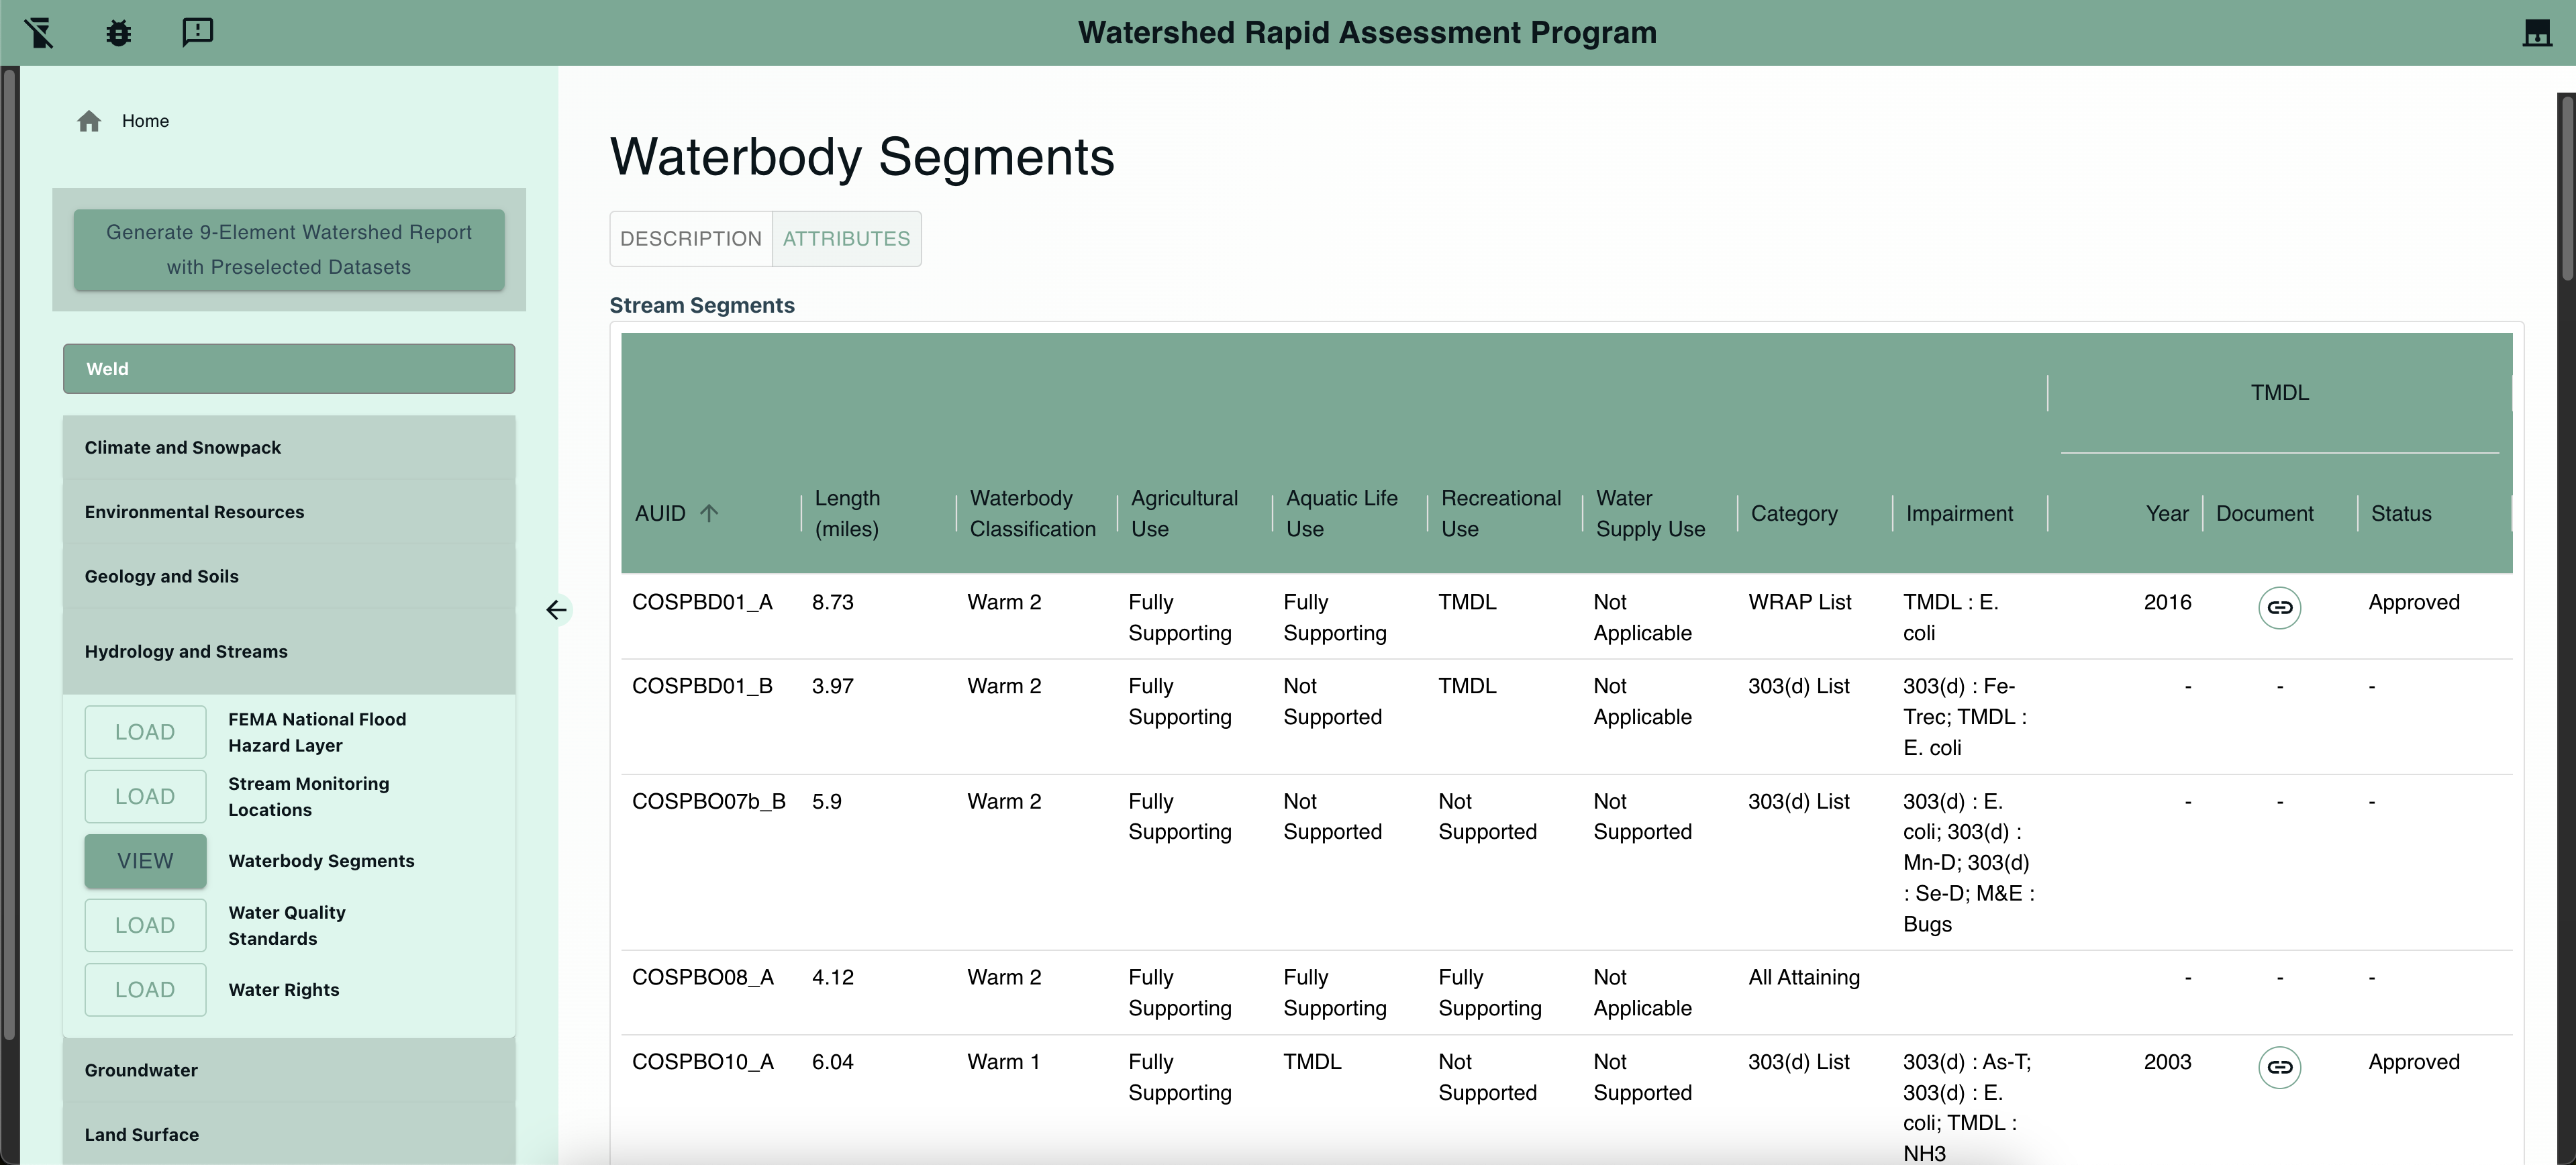Open TMDL document link for COSPBD01_A
Viewport: 2576px width, 1165px height.
tap(2279, 607)
